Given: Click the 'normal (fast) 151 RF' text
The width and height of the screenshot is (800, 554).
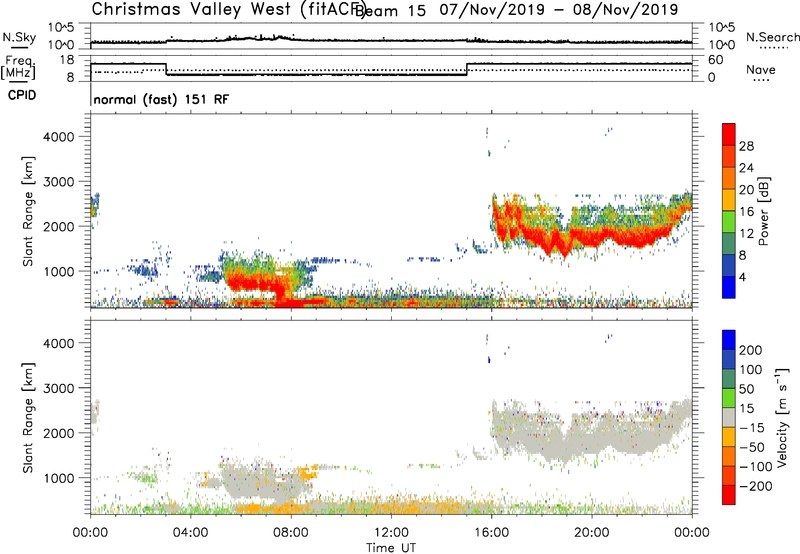Looking at the screenshot, I should (x=161, y=99).
